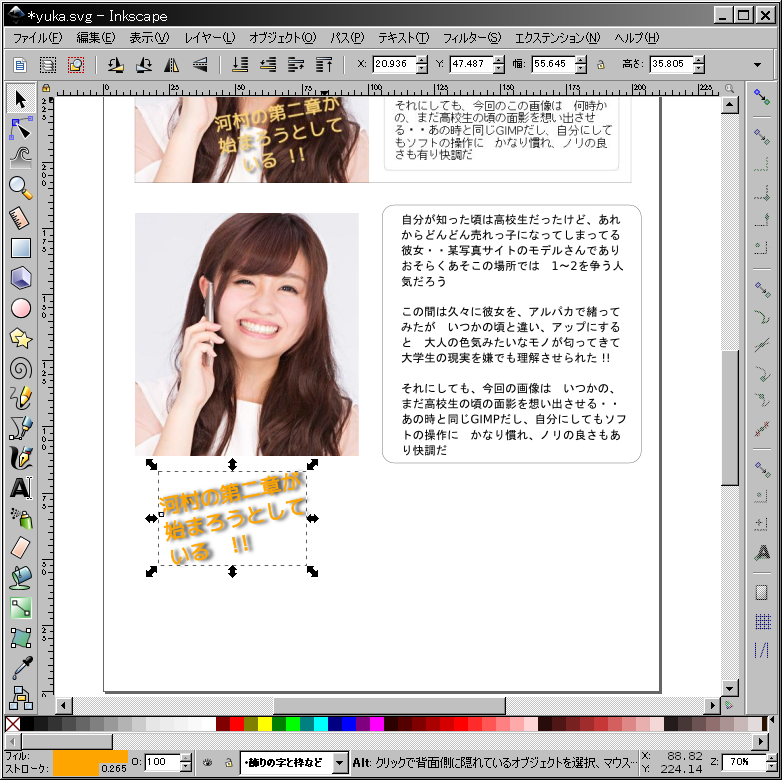Flip selection vertically
The width and height of the screenshot is (782, 780).
[x=199, y=64]
